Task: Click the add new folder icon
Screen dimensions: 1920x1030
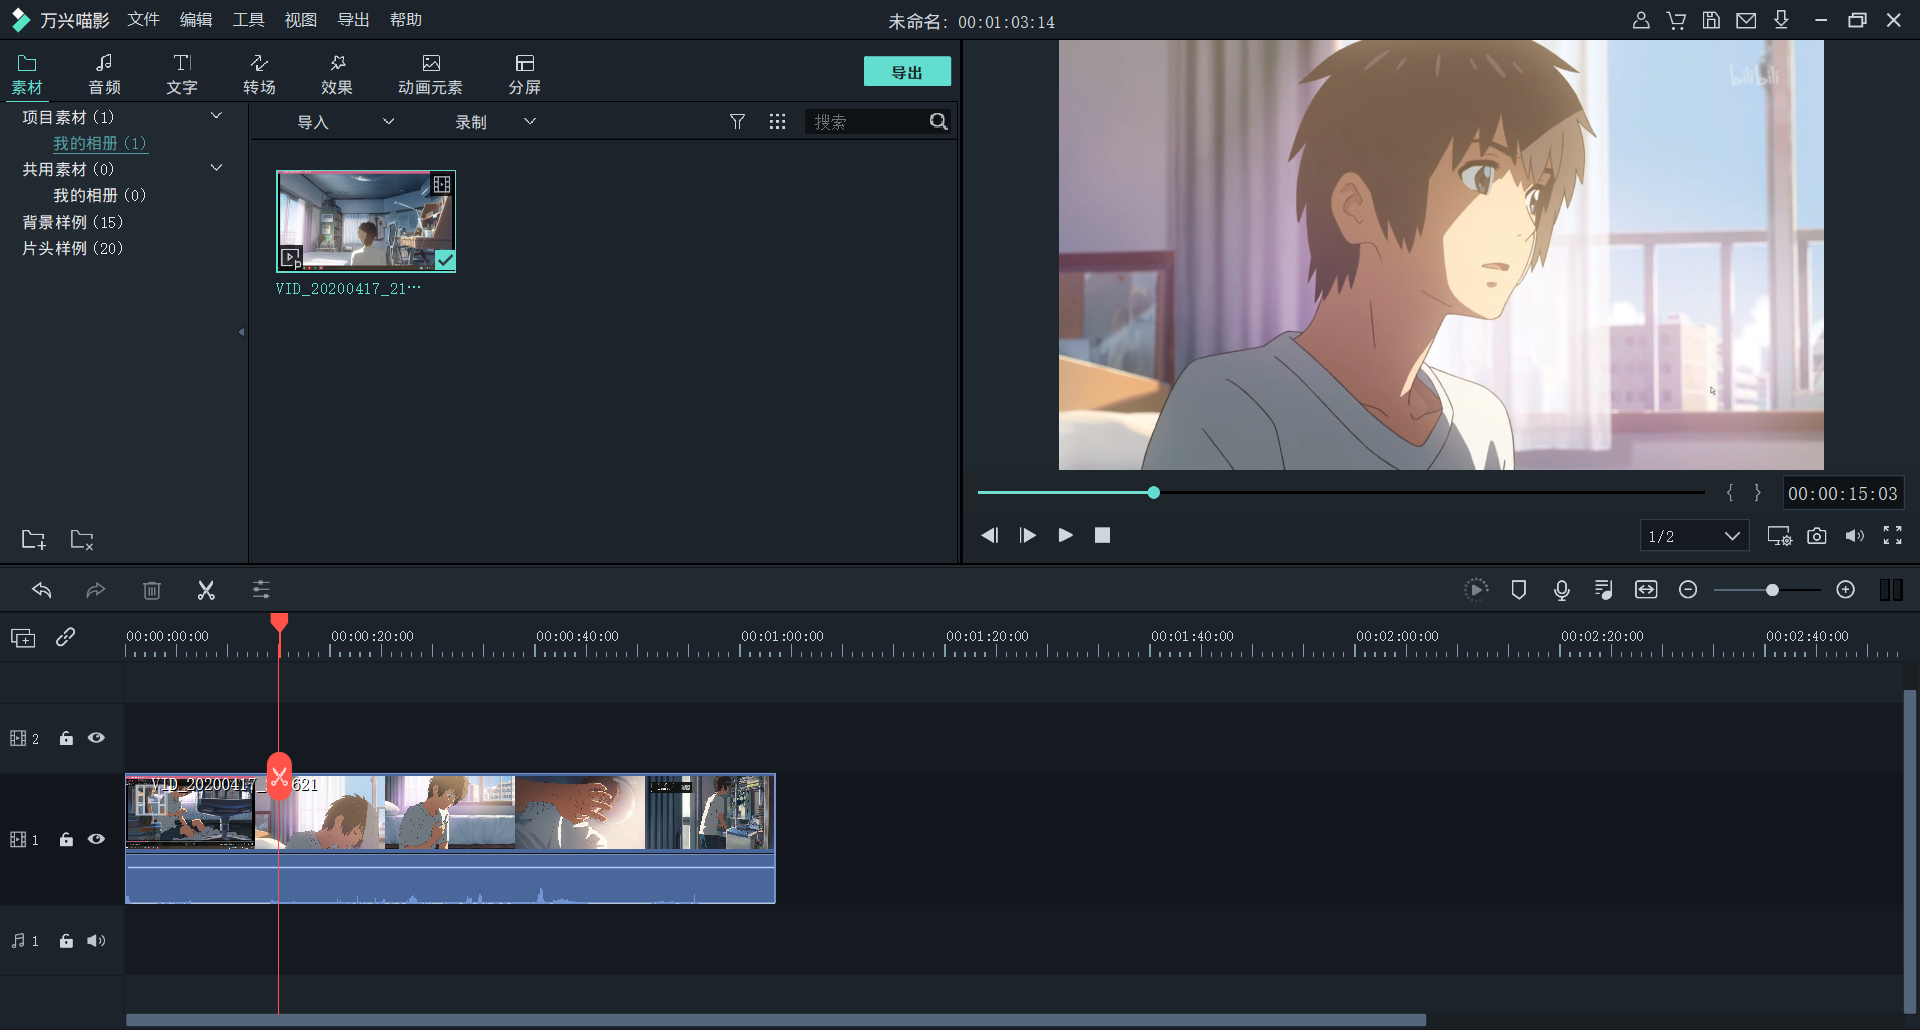Action: click(x=34, y=540)
